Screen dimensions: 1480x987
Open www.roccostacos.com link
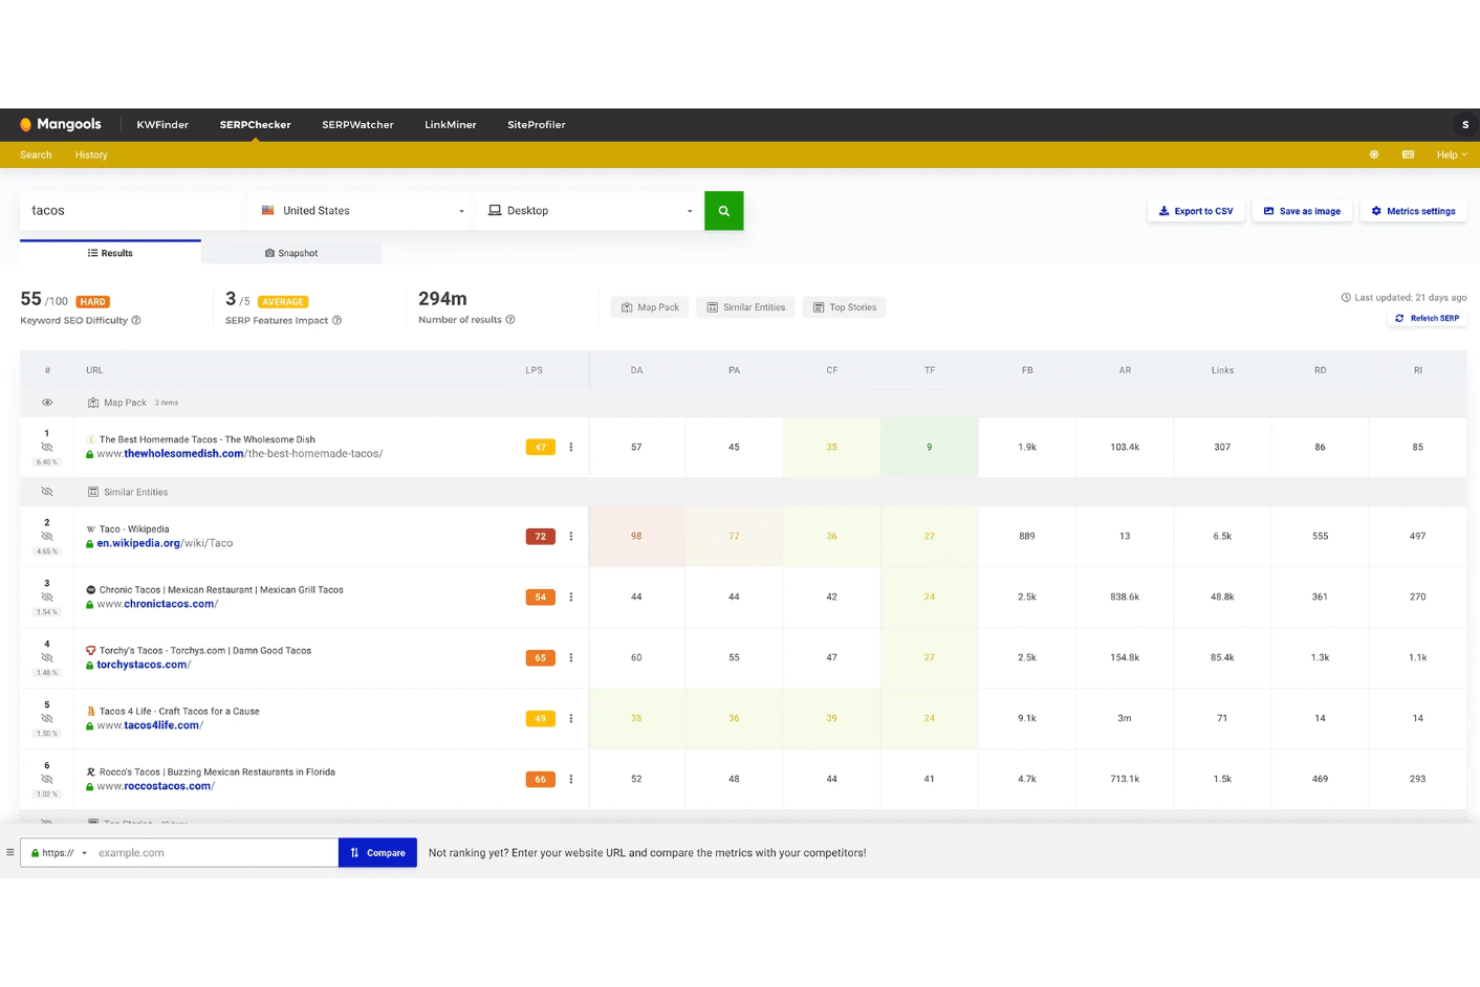[x=156, y=786]
